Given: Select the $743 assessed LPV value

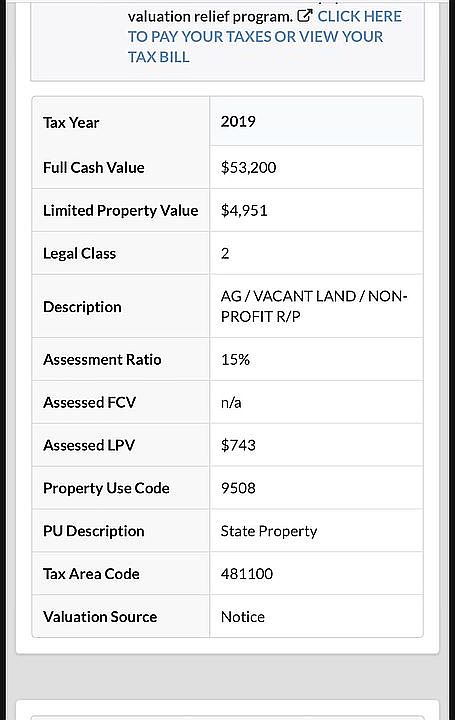Looking at the screenshot, I should click(x=238, y=445).
